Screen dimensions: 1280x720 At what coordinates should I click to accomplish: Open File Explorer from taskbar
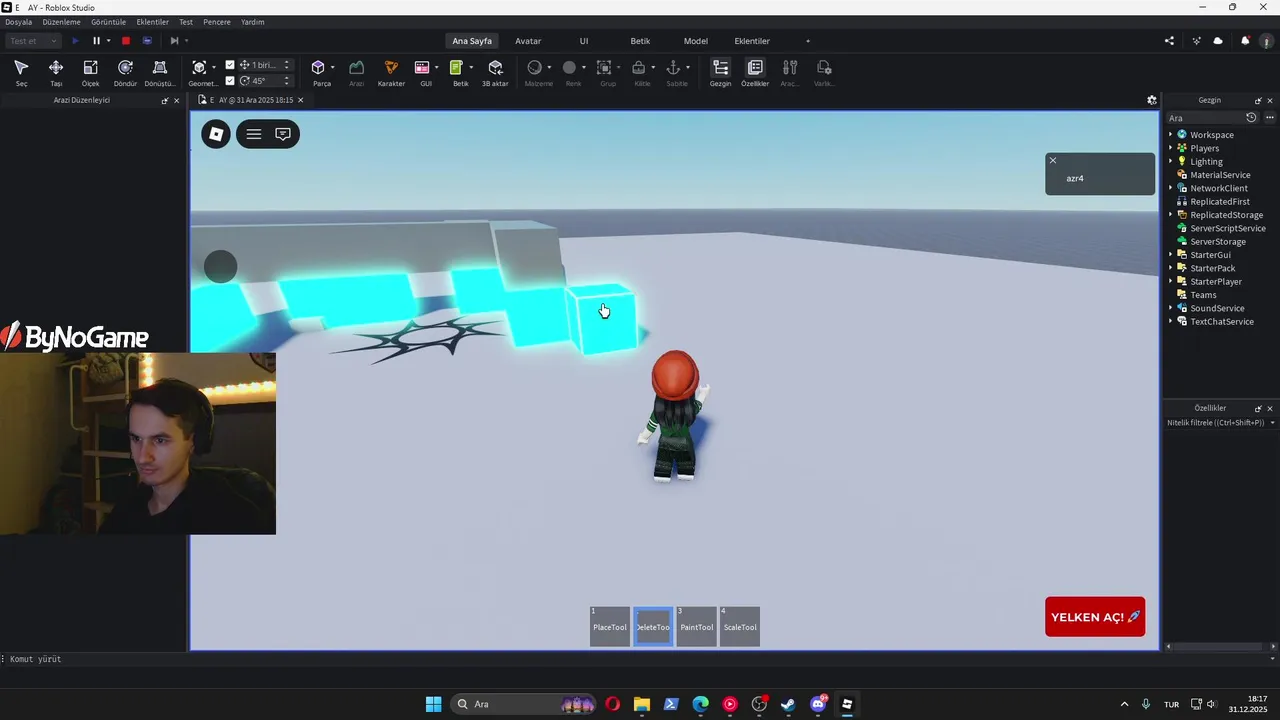641,704
